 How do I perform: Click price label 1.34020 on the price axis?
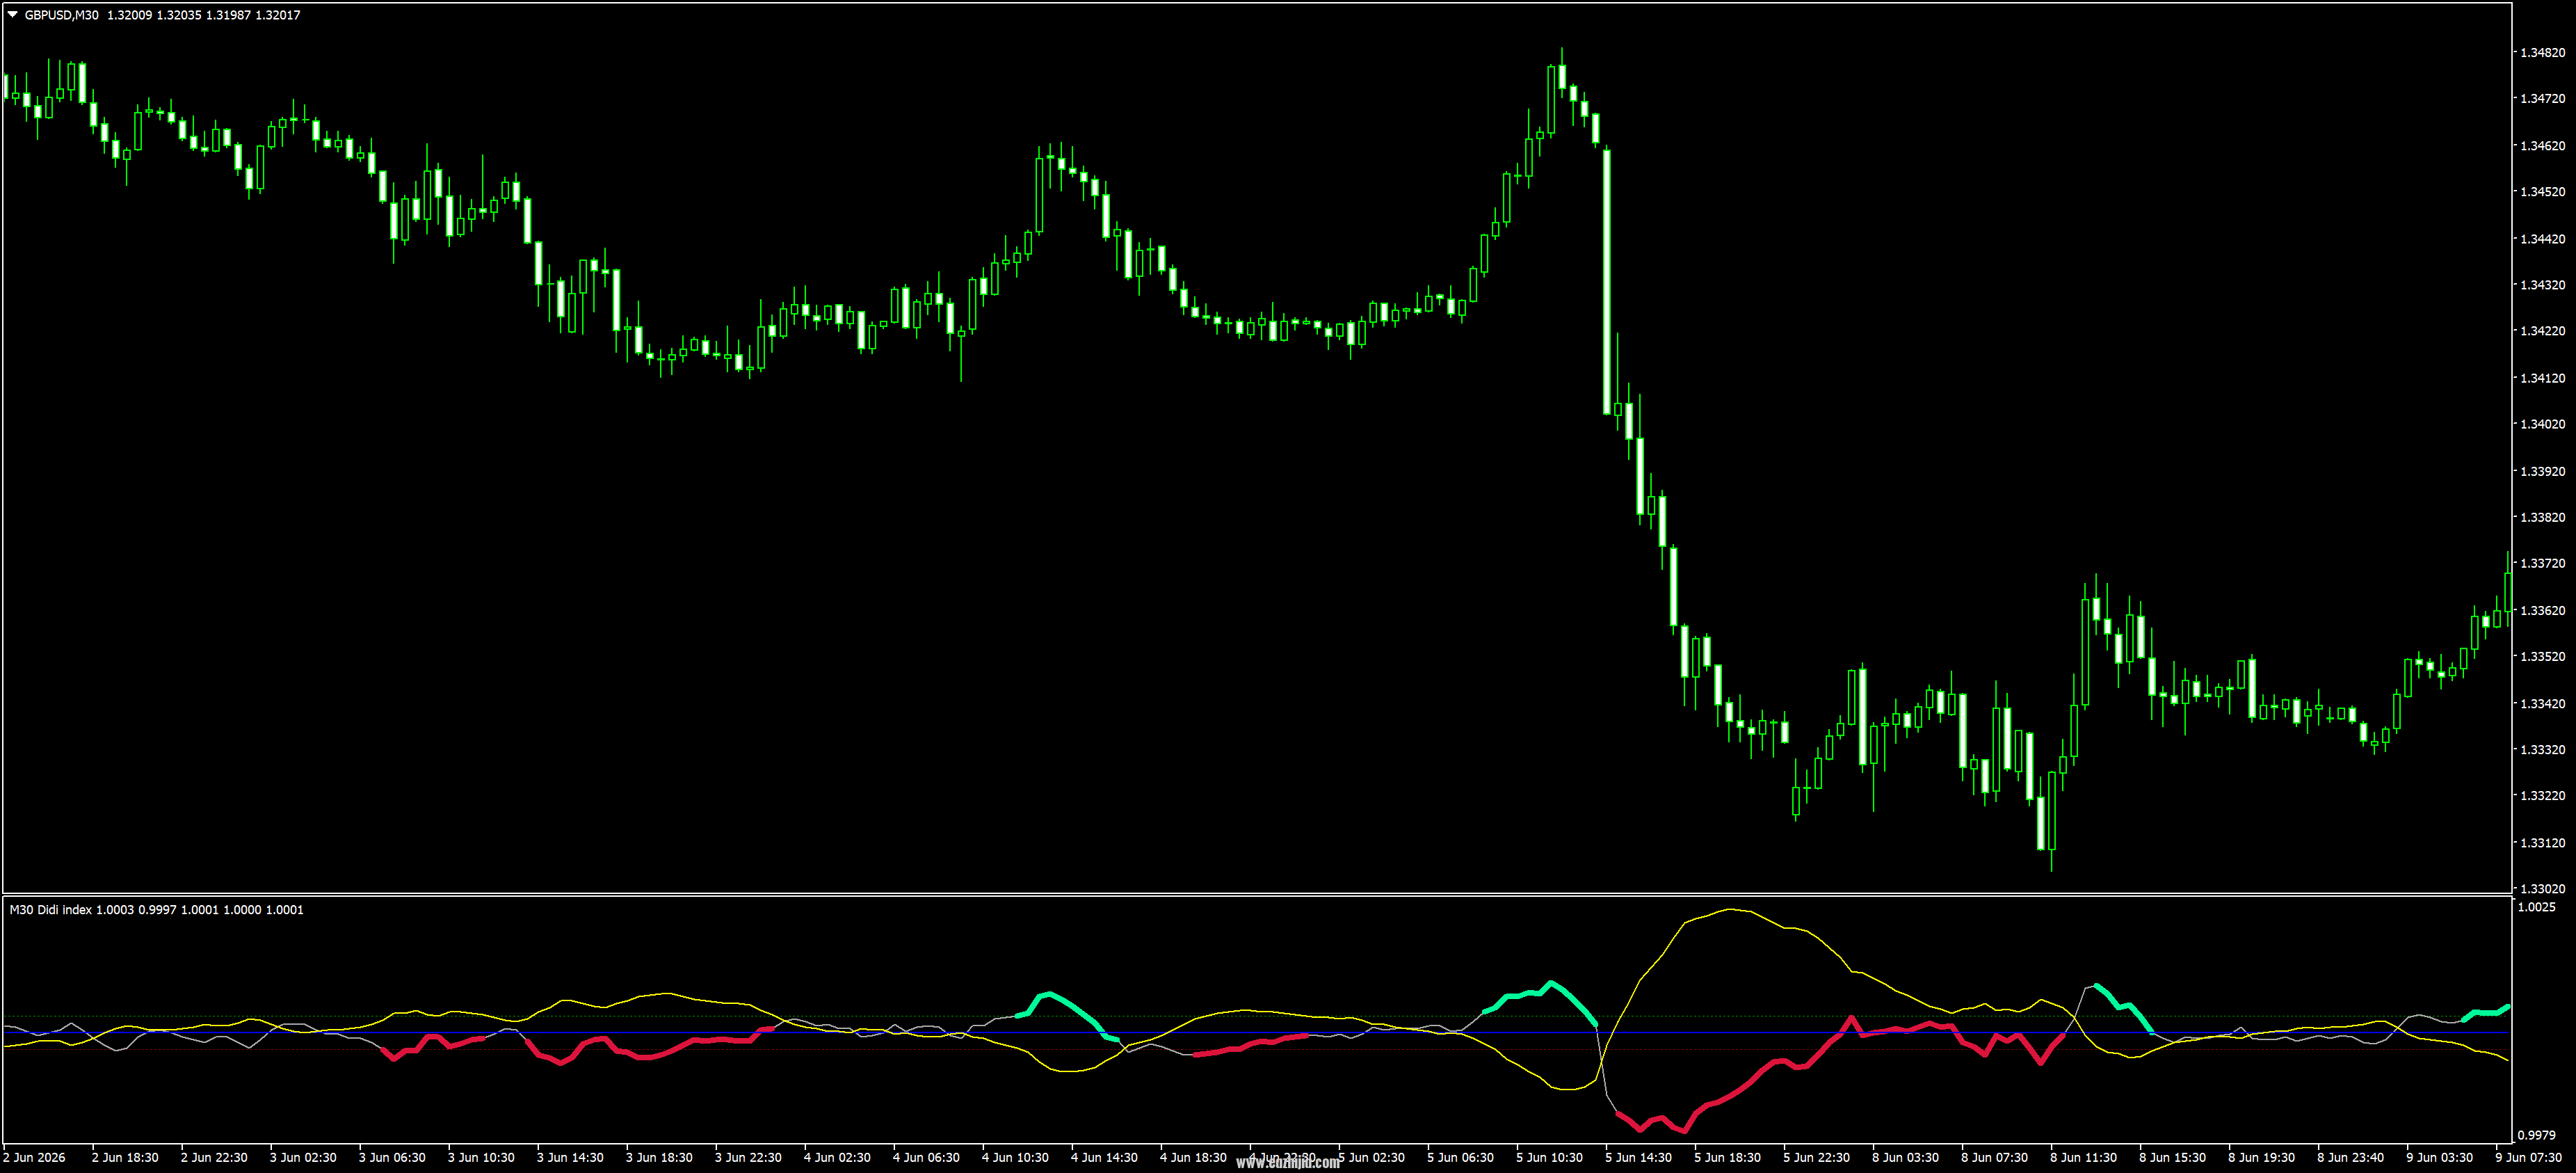point(2543,423)
